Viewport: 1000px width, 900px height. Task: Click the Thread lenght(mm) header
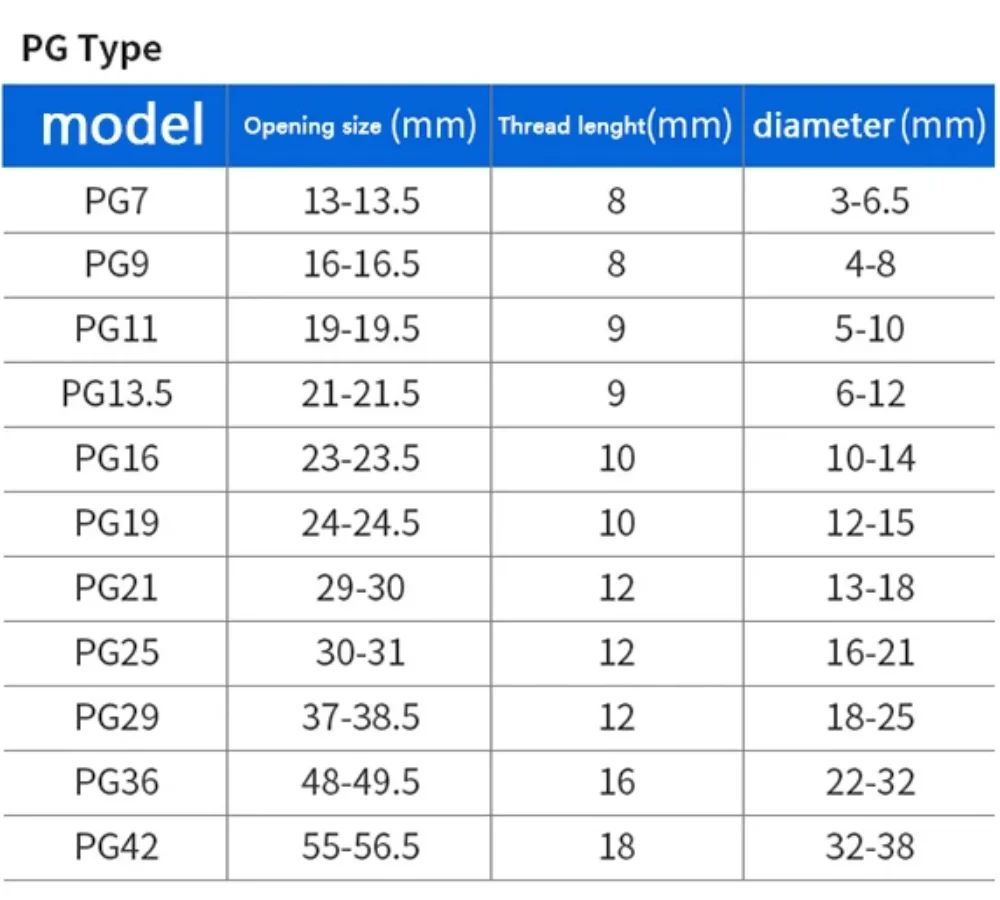tap(615, 125)
